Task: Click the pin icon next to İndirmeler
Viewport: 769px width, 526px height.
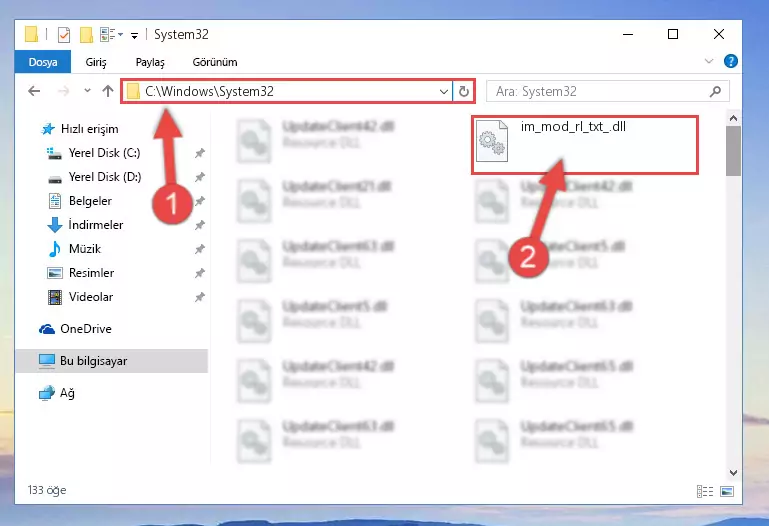Action: click(x=200, y=225)
